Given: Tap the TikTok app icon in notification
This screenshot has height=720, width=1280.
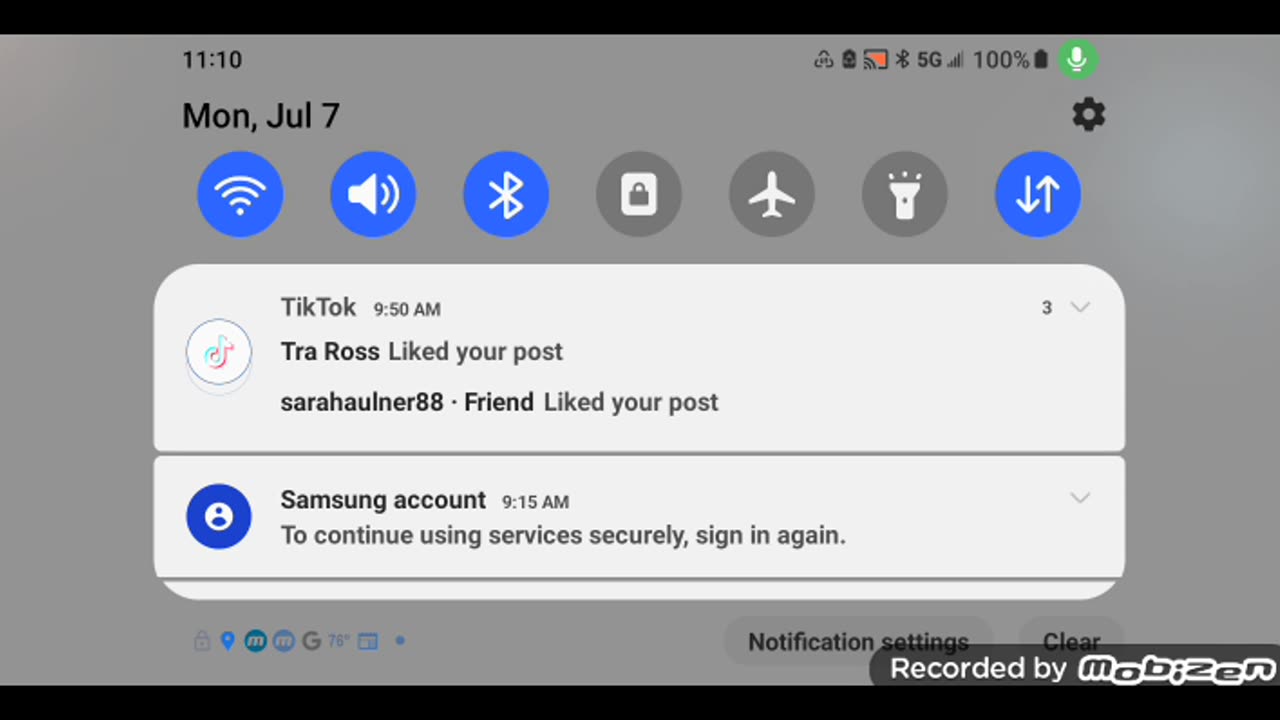Looking at the screenshot, I should coord(219,352).
